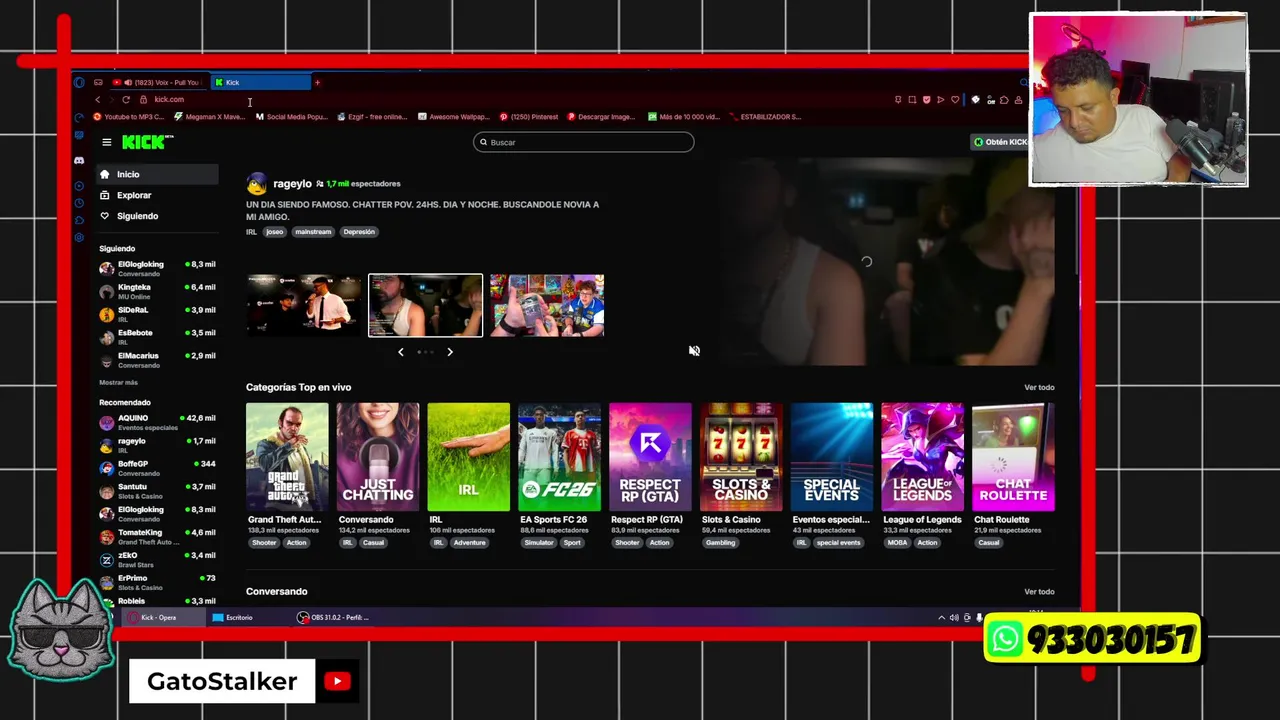The height and width of the screenshot is (720, 1280).
Task: Select the third featured stream thumbnail
Action: [547, 305]
